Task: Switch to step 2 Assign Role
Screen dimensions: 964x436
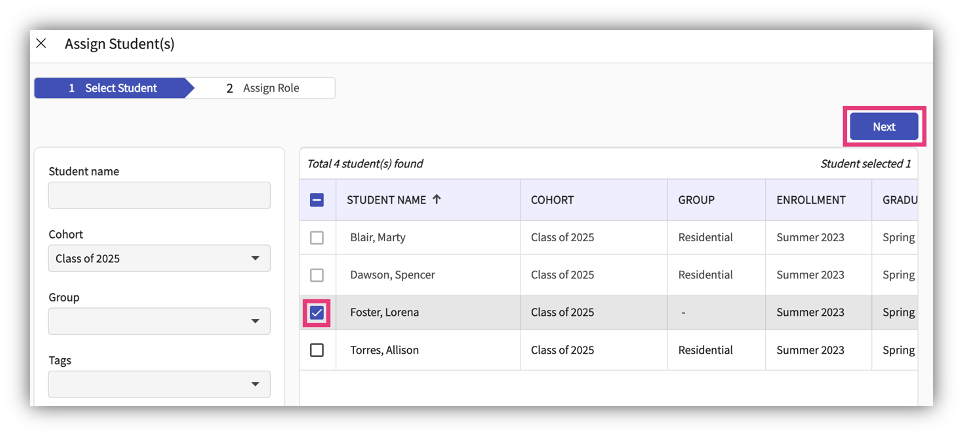Action: coord(263,88)
